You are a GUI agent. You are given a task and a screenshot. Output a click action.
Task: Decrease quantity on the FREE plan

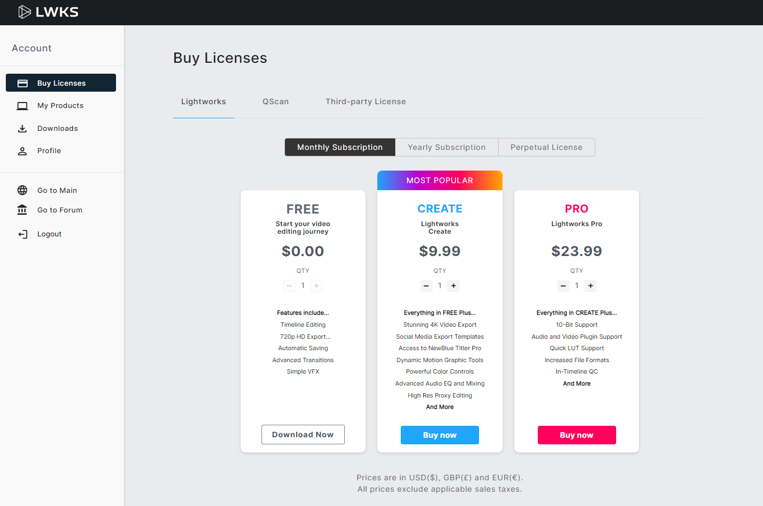tap(289, 286)
